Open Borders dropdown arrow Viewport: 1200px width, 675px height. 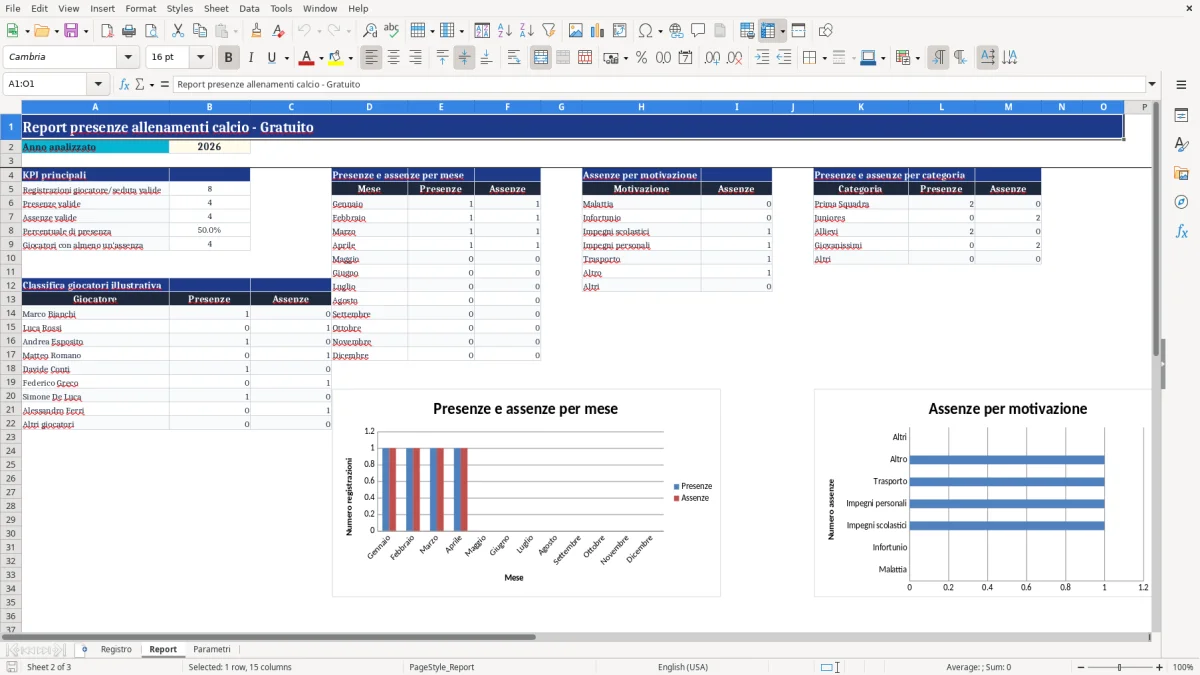click(x=824, y=58)
